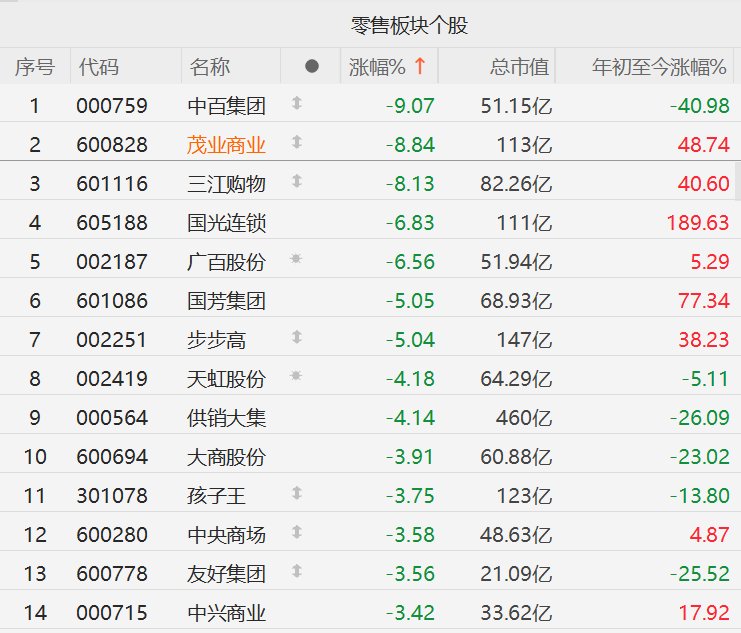Screen dimensions: 741x633
Task: Select stock name 大商股份
Action: [226, 457]
